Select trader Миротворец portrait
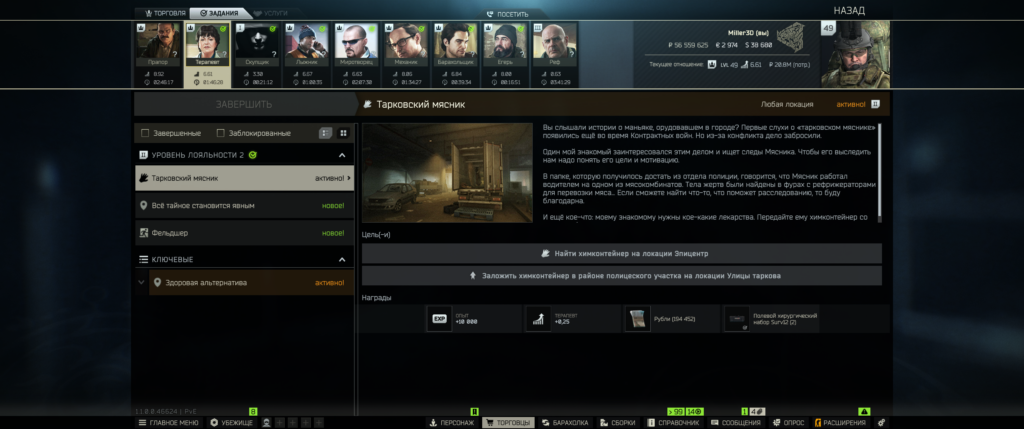This screenshot has width=1024, height=429. (x=356, y=41)
